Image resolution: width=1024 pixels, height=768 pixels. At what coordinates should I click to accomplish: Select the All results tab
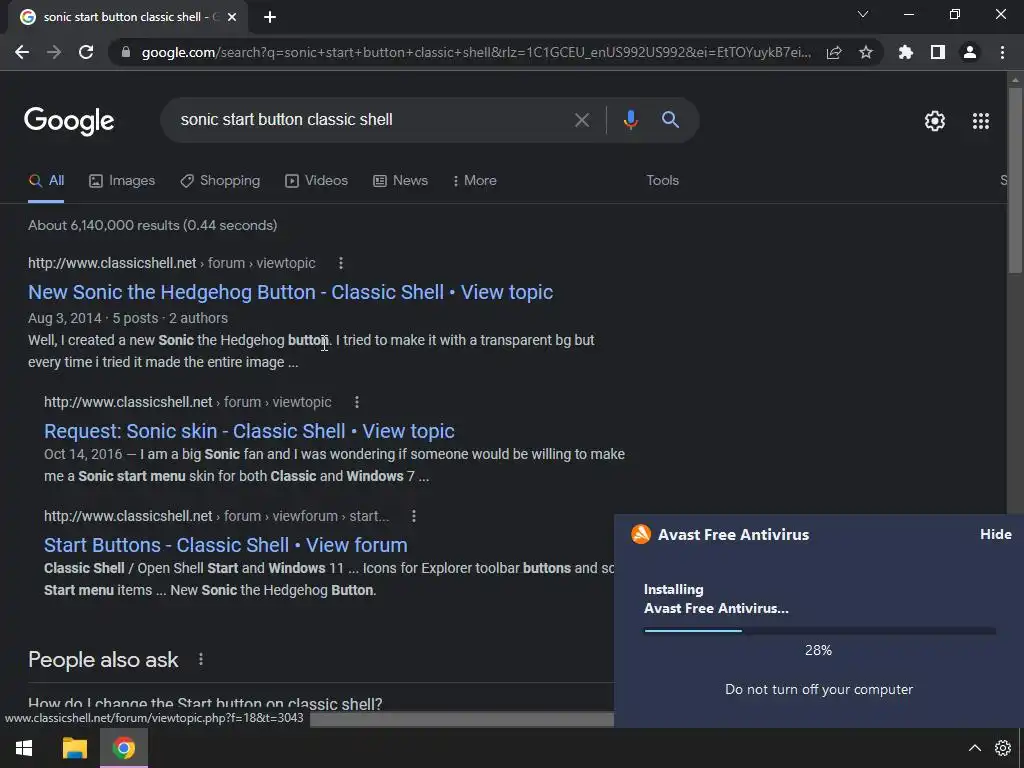click(x=46, y=180)
